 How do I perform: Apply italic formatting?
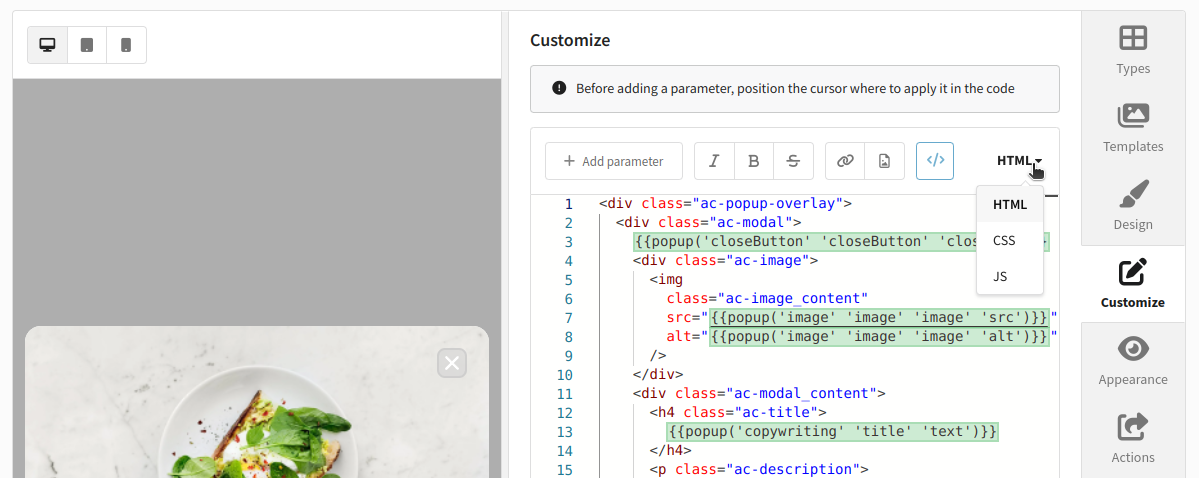[714, 161]
